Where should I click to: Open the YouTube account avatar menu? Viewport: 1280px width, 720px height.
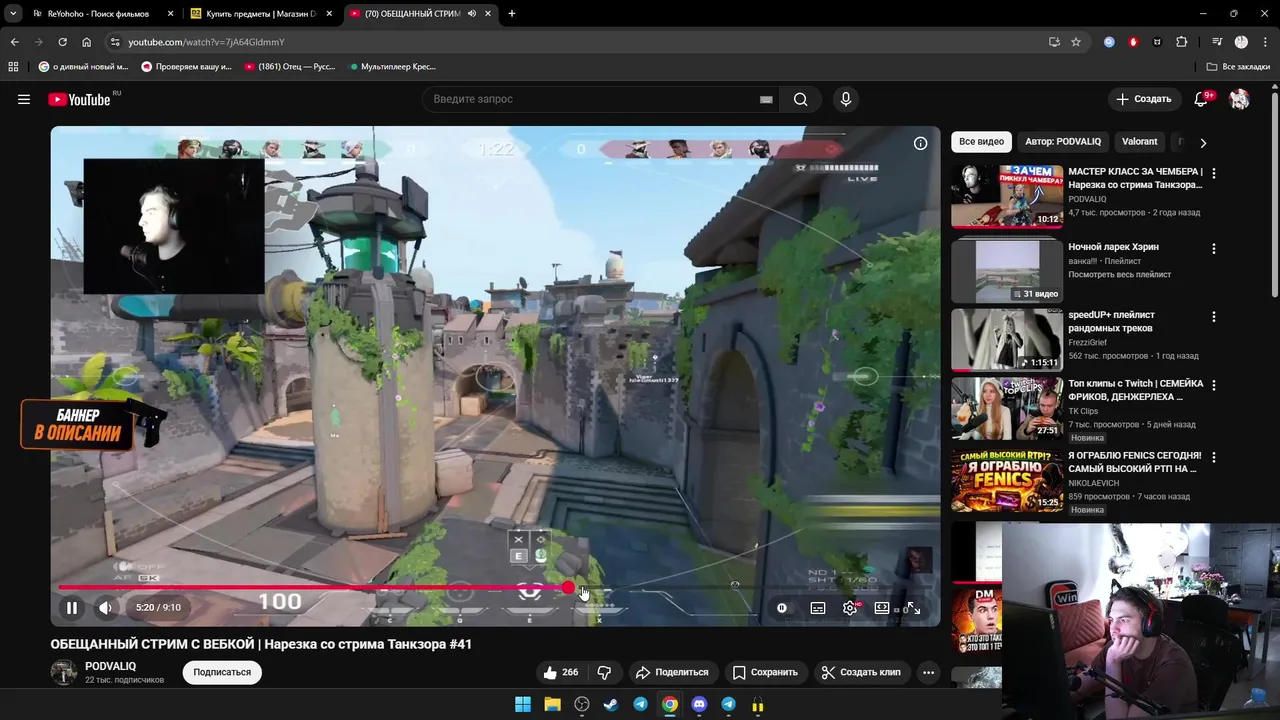[1239, 99]
